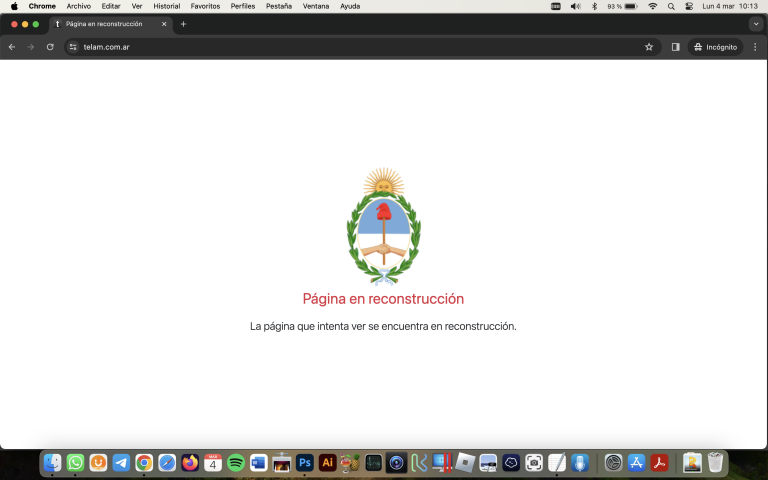Open Spotify from the dock

point(236,462)
